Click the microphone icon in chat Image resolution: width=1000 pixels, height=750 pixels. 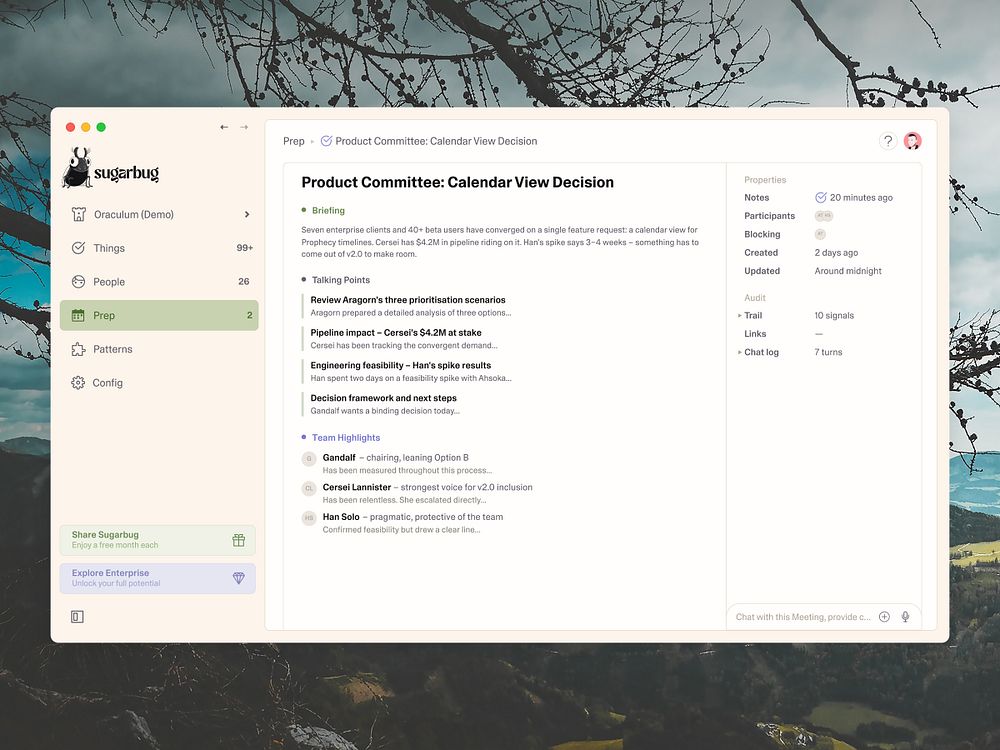point(905,617)
